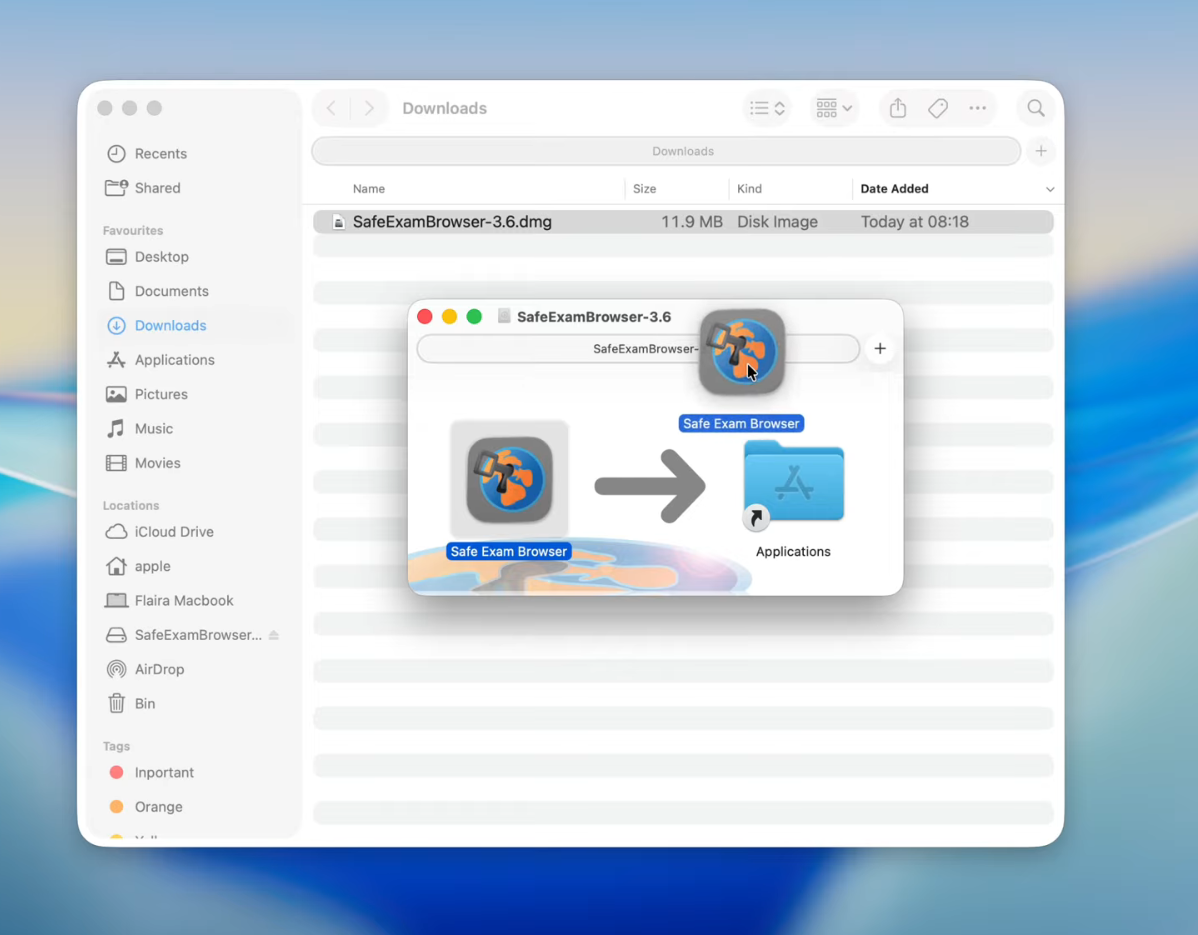Select the Safe Exam Browser app icon in the disk image window

(x=510, y=480)
